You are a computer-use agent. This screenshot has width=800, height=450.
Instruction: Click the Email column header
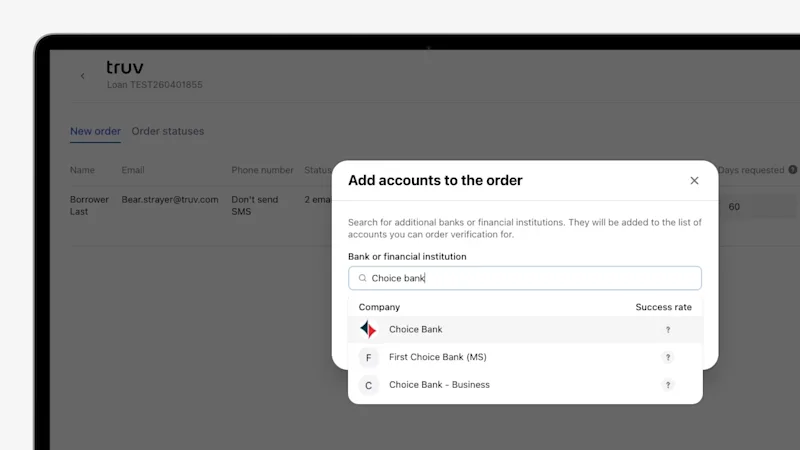133,170
